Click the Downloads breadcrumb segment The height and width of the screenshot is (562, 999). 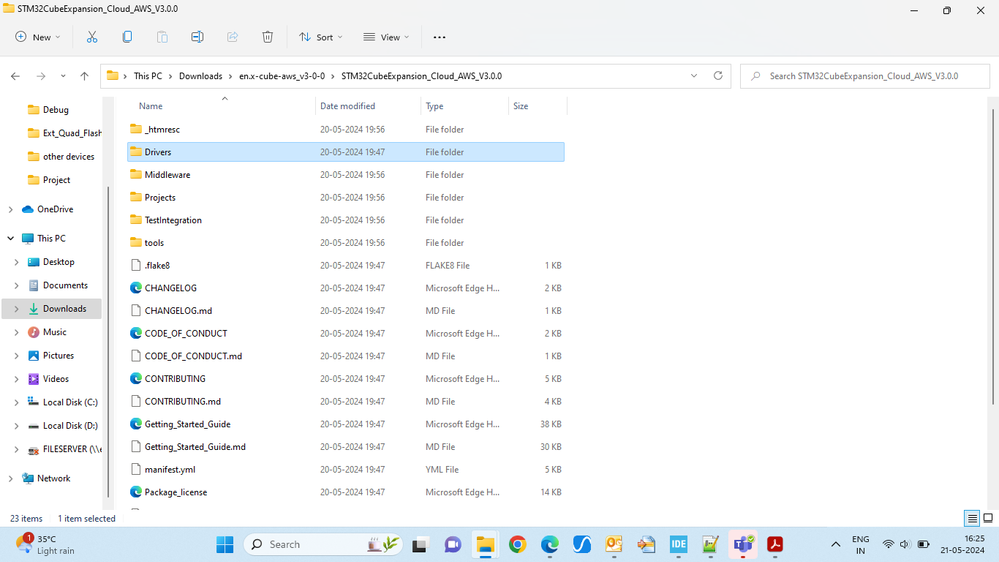(x=201, y=76)
